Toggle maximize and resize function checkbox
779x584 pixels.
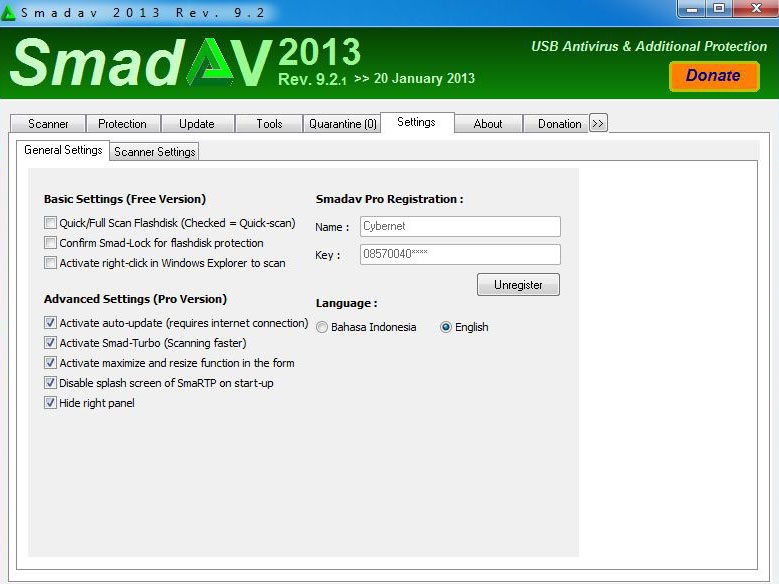[50, 362]
